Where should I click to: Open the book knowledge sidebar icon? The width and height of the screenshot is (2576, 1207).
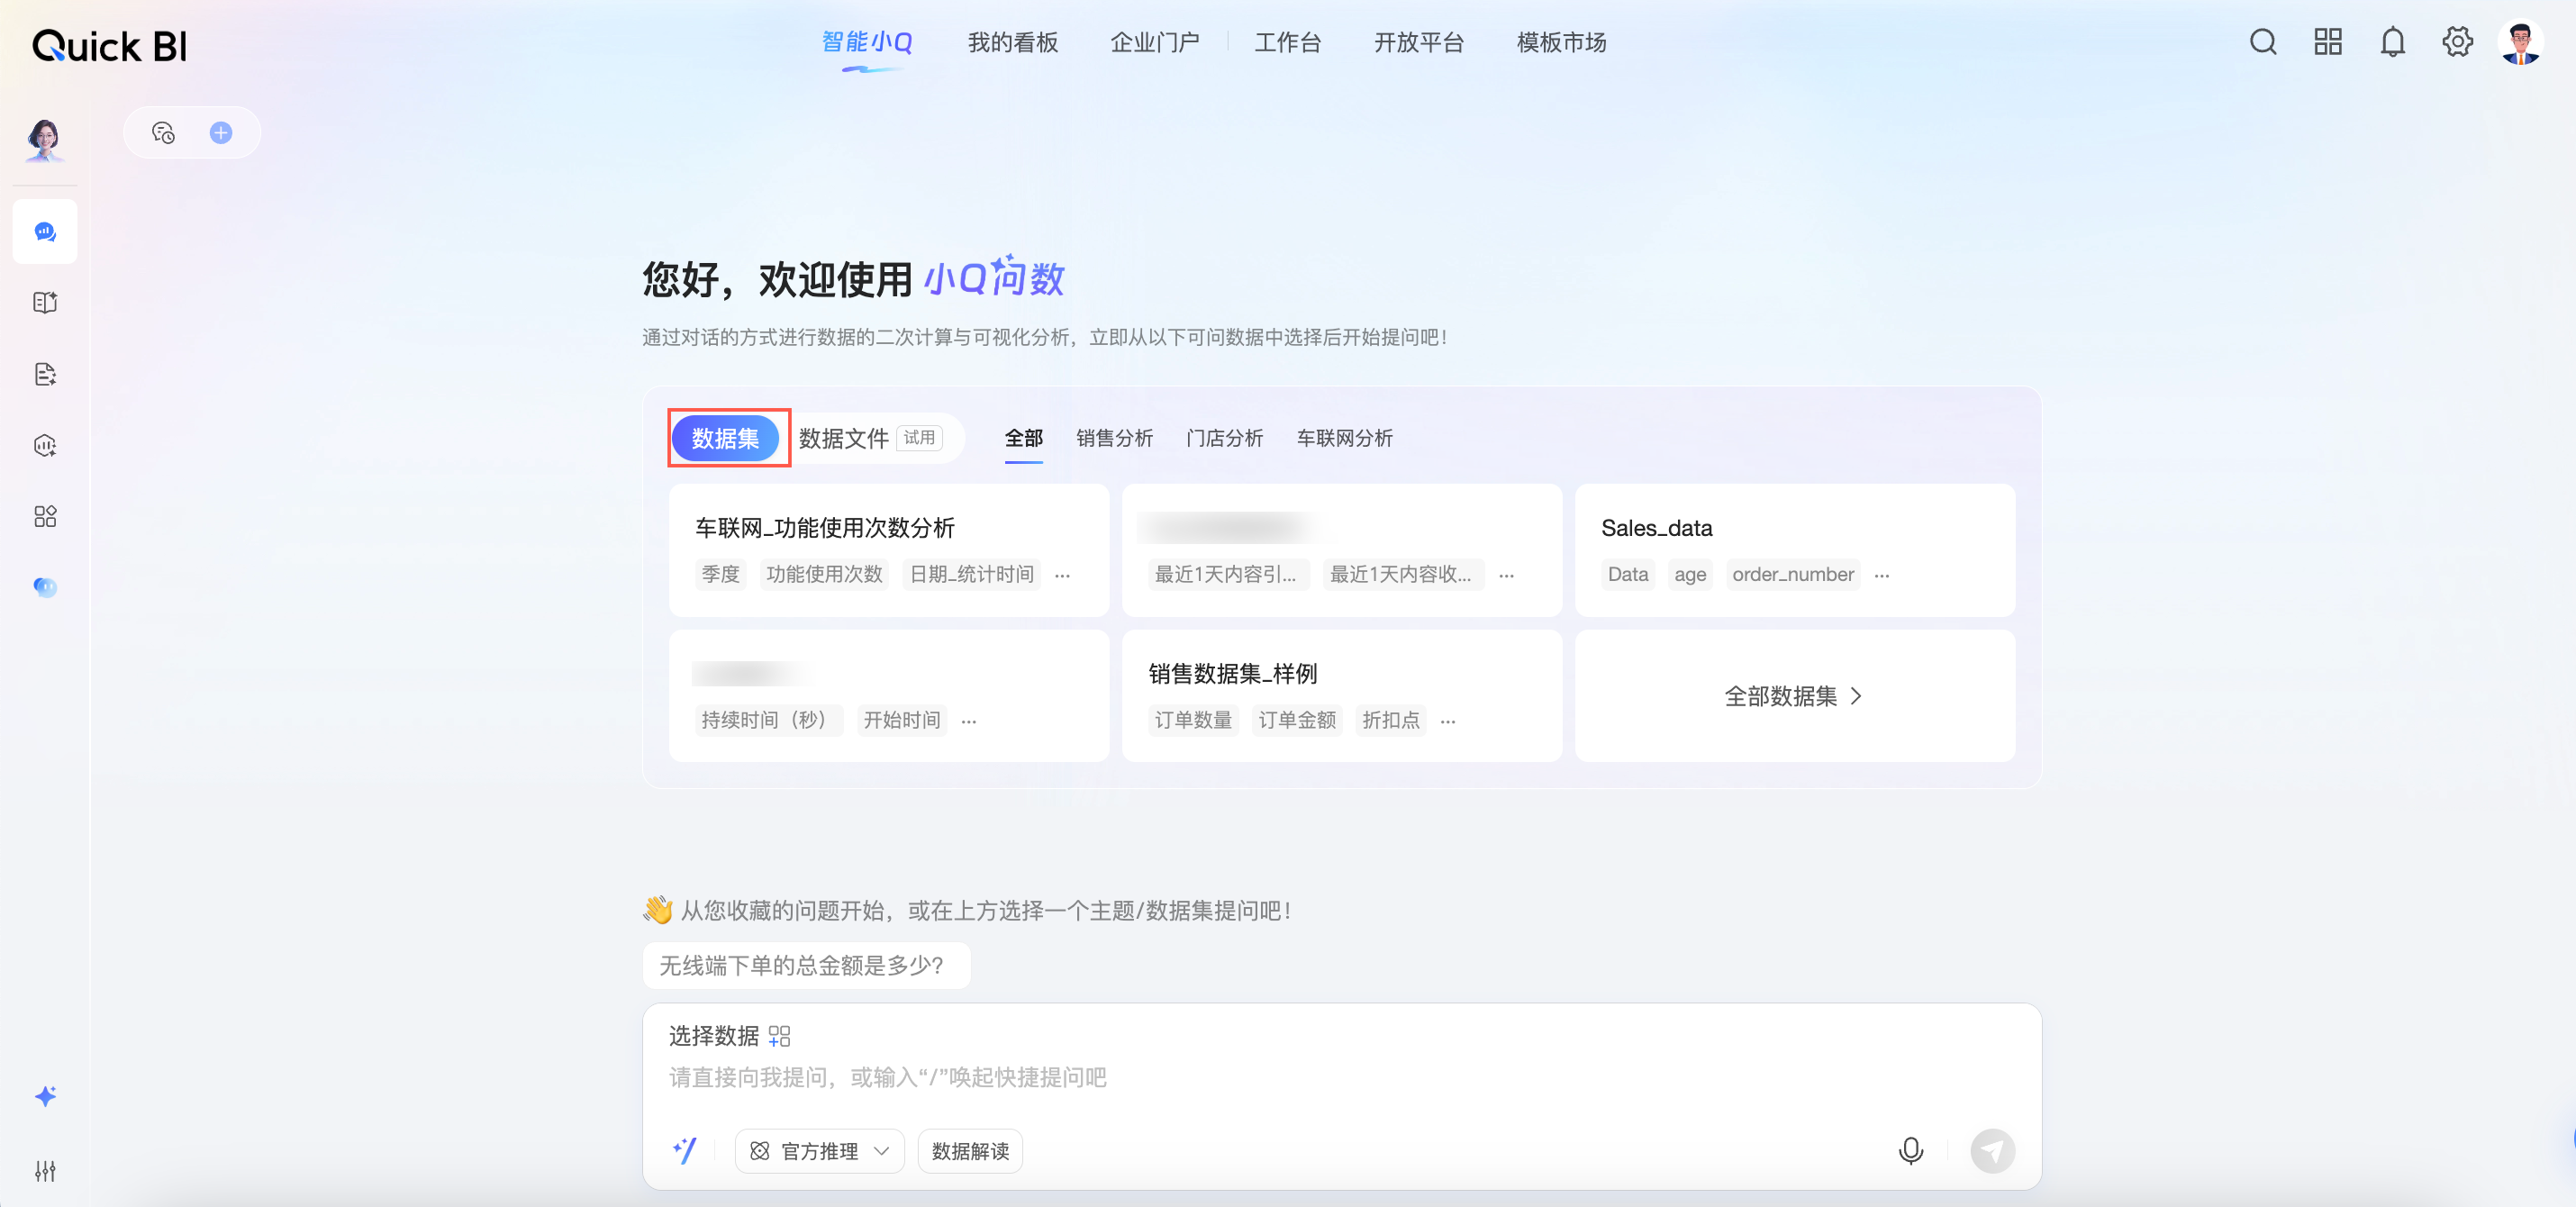pos(45,303)
